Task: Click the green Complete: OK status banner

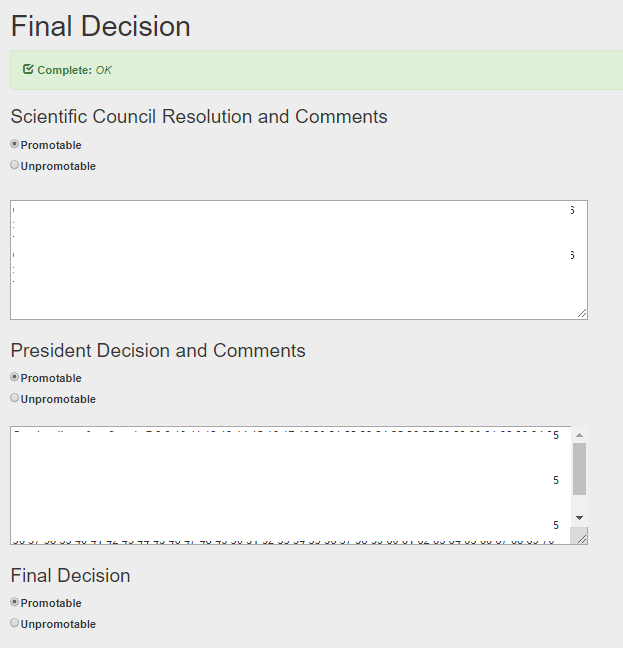Action: click(316, 70)
